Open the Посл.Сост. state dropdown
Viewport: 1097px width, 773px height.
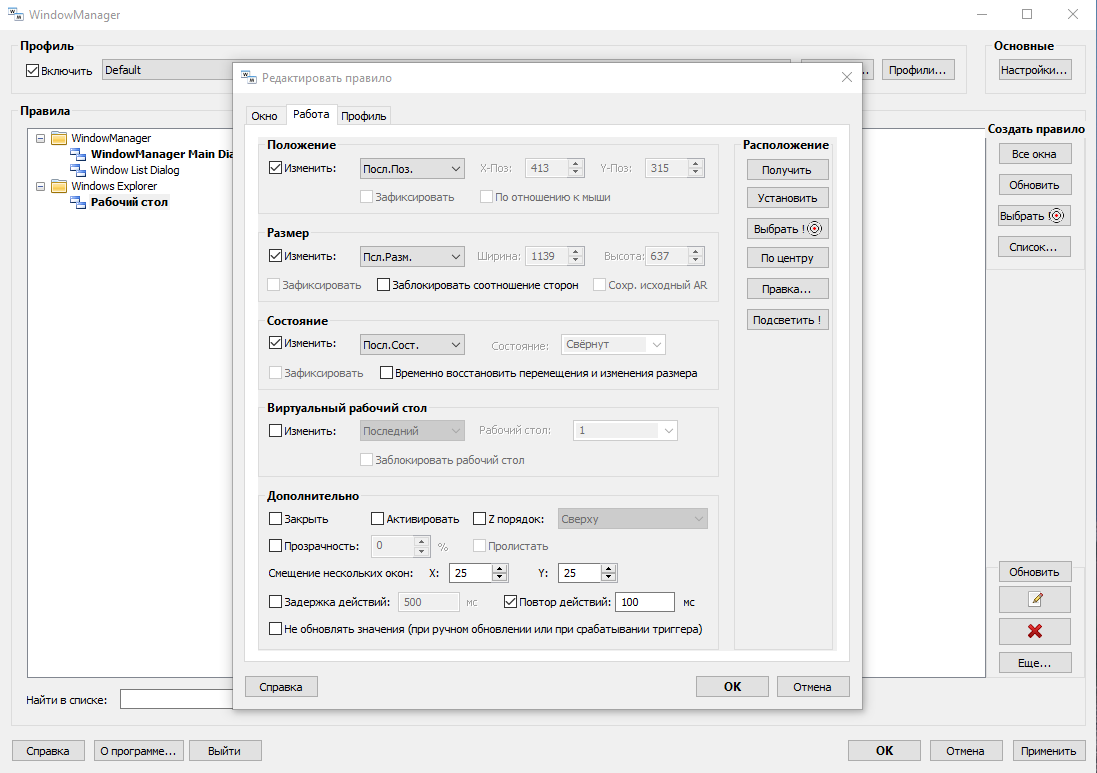(x=412, y=345)
